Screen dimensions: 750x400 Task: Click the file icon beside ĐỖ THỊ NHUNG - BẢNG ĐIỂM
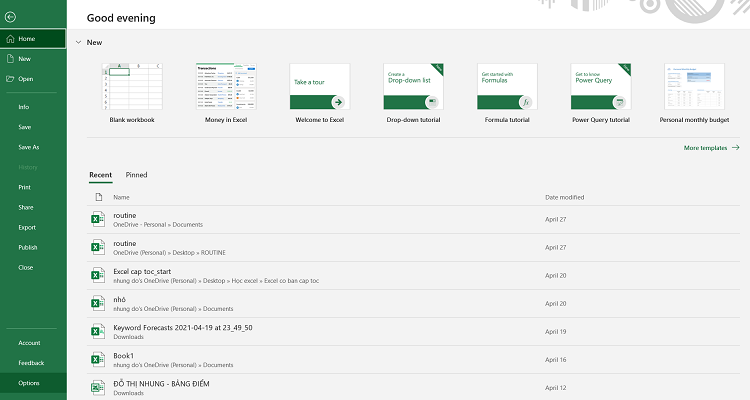click(x=98, y=388)
